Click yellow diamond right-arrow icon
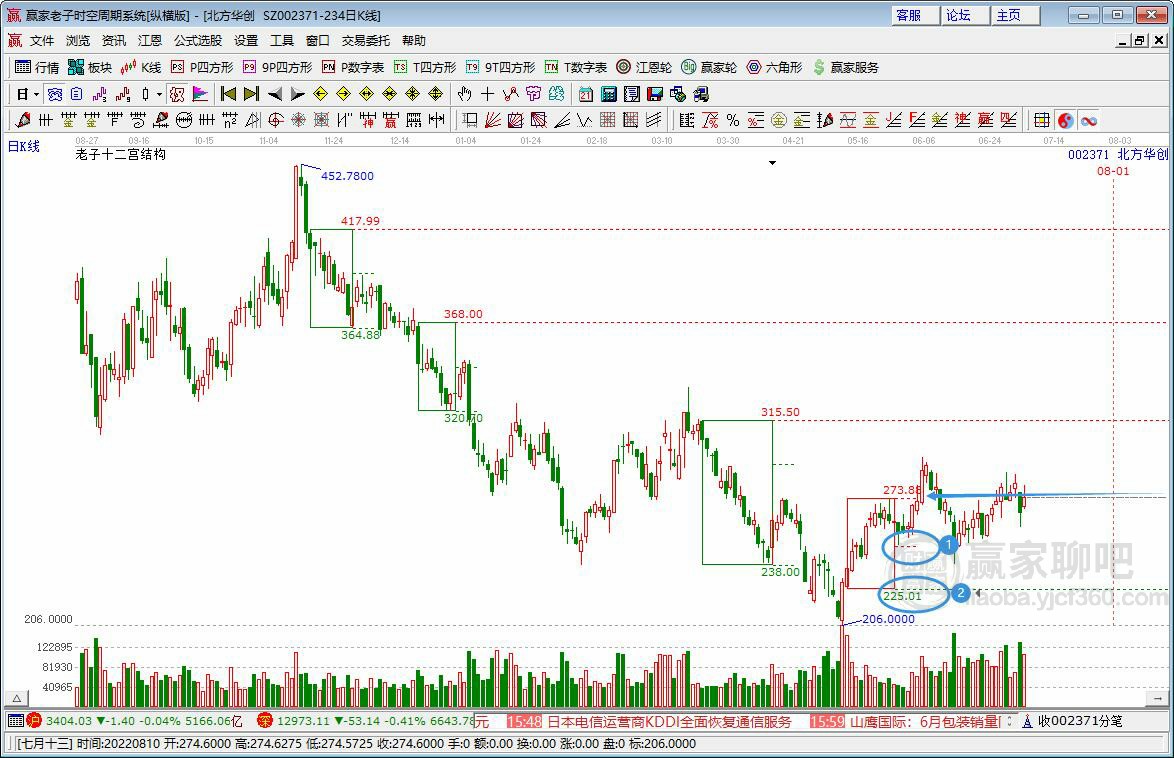This screenshot has width=1174, height=758. (344, 94)
